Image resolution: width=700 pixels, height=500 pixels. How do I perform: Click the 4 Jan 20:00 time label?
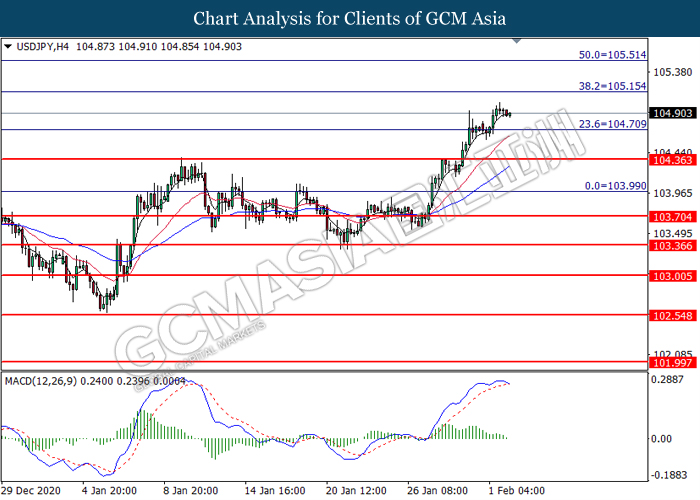109,491
